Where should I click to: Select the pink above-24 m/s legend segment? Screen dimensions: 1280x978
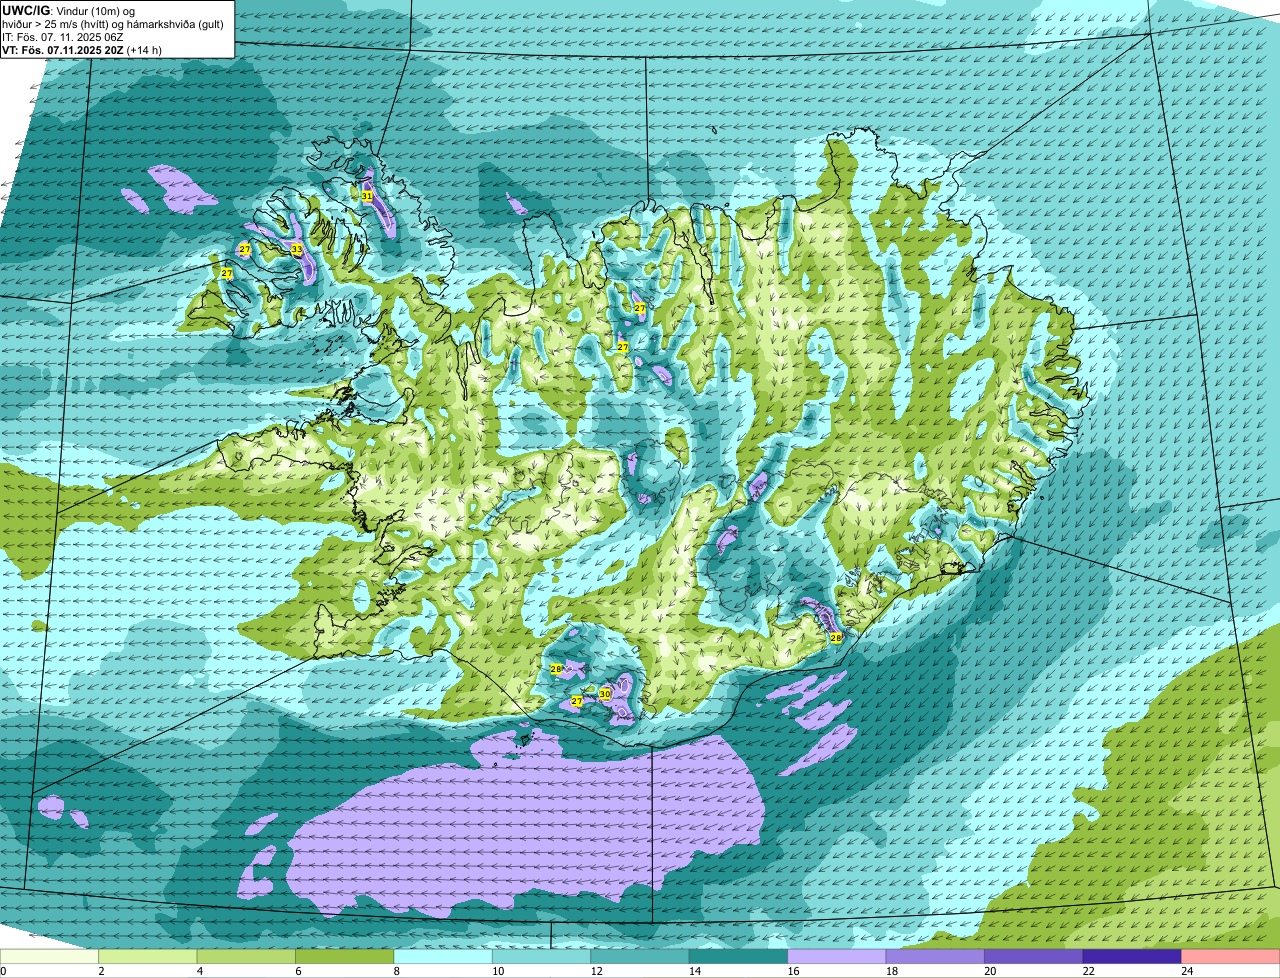click(x=1232, y=957)
